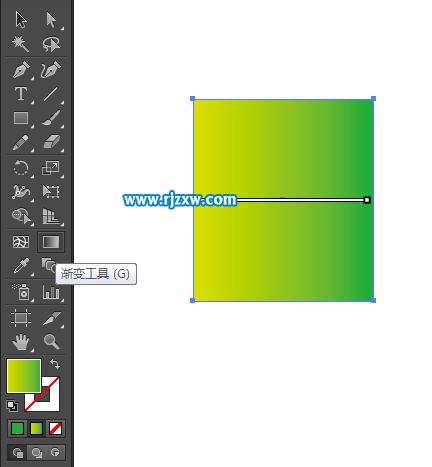Image resolution: width=432 pixels, height=467 pixels.
Task: Choose the Magic Wand tool
Action: tap(21, 44)
